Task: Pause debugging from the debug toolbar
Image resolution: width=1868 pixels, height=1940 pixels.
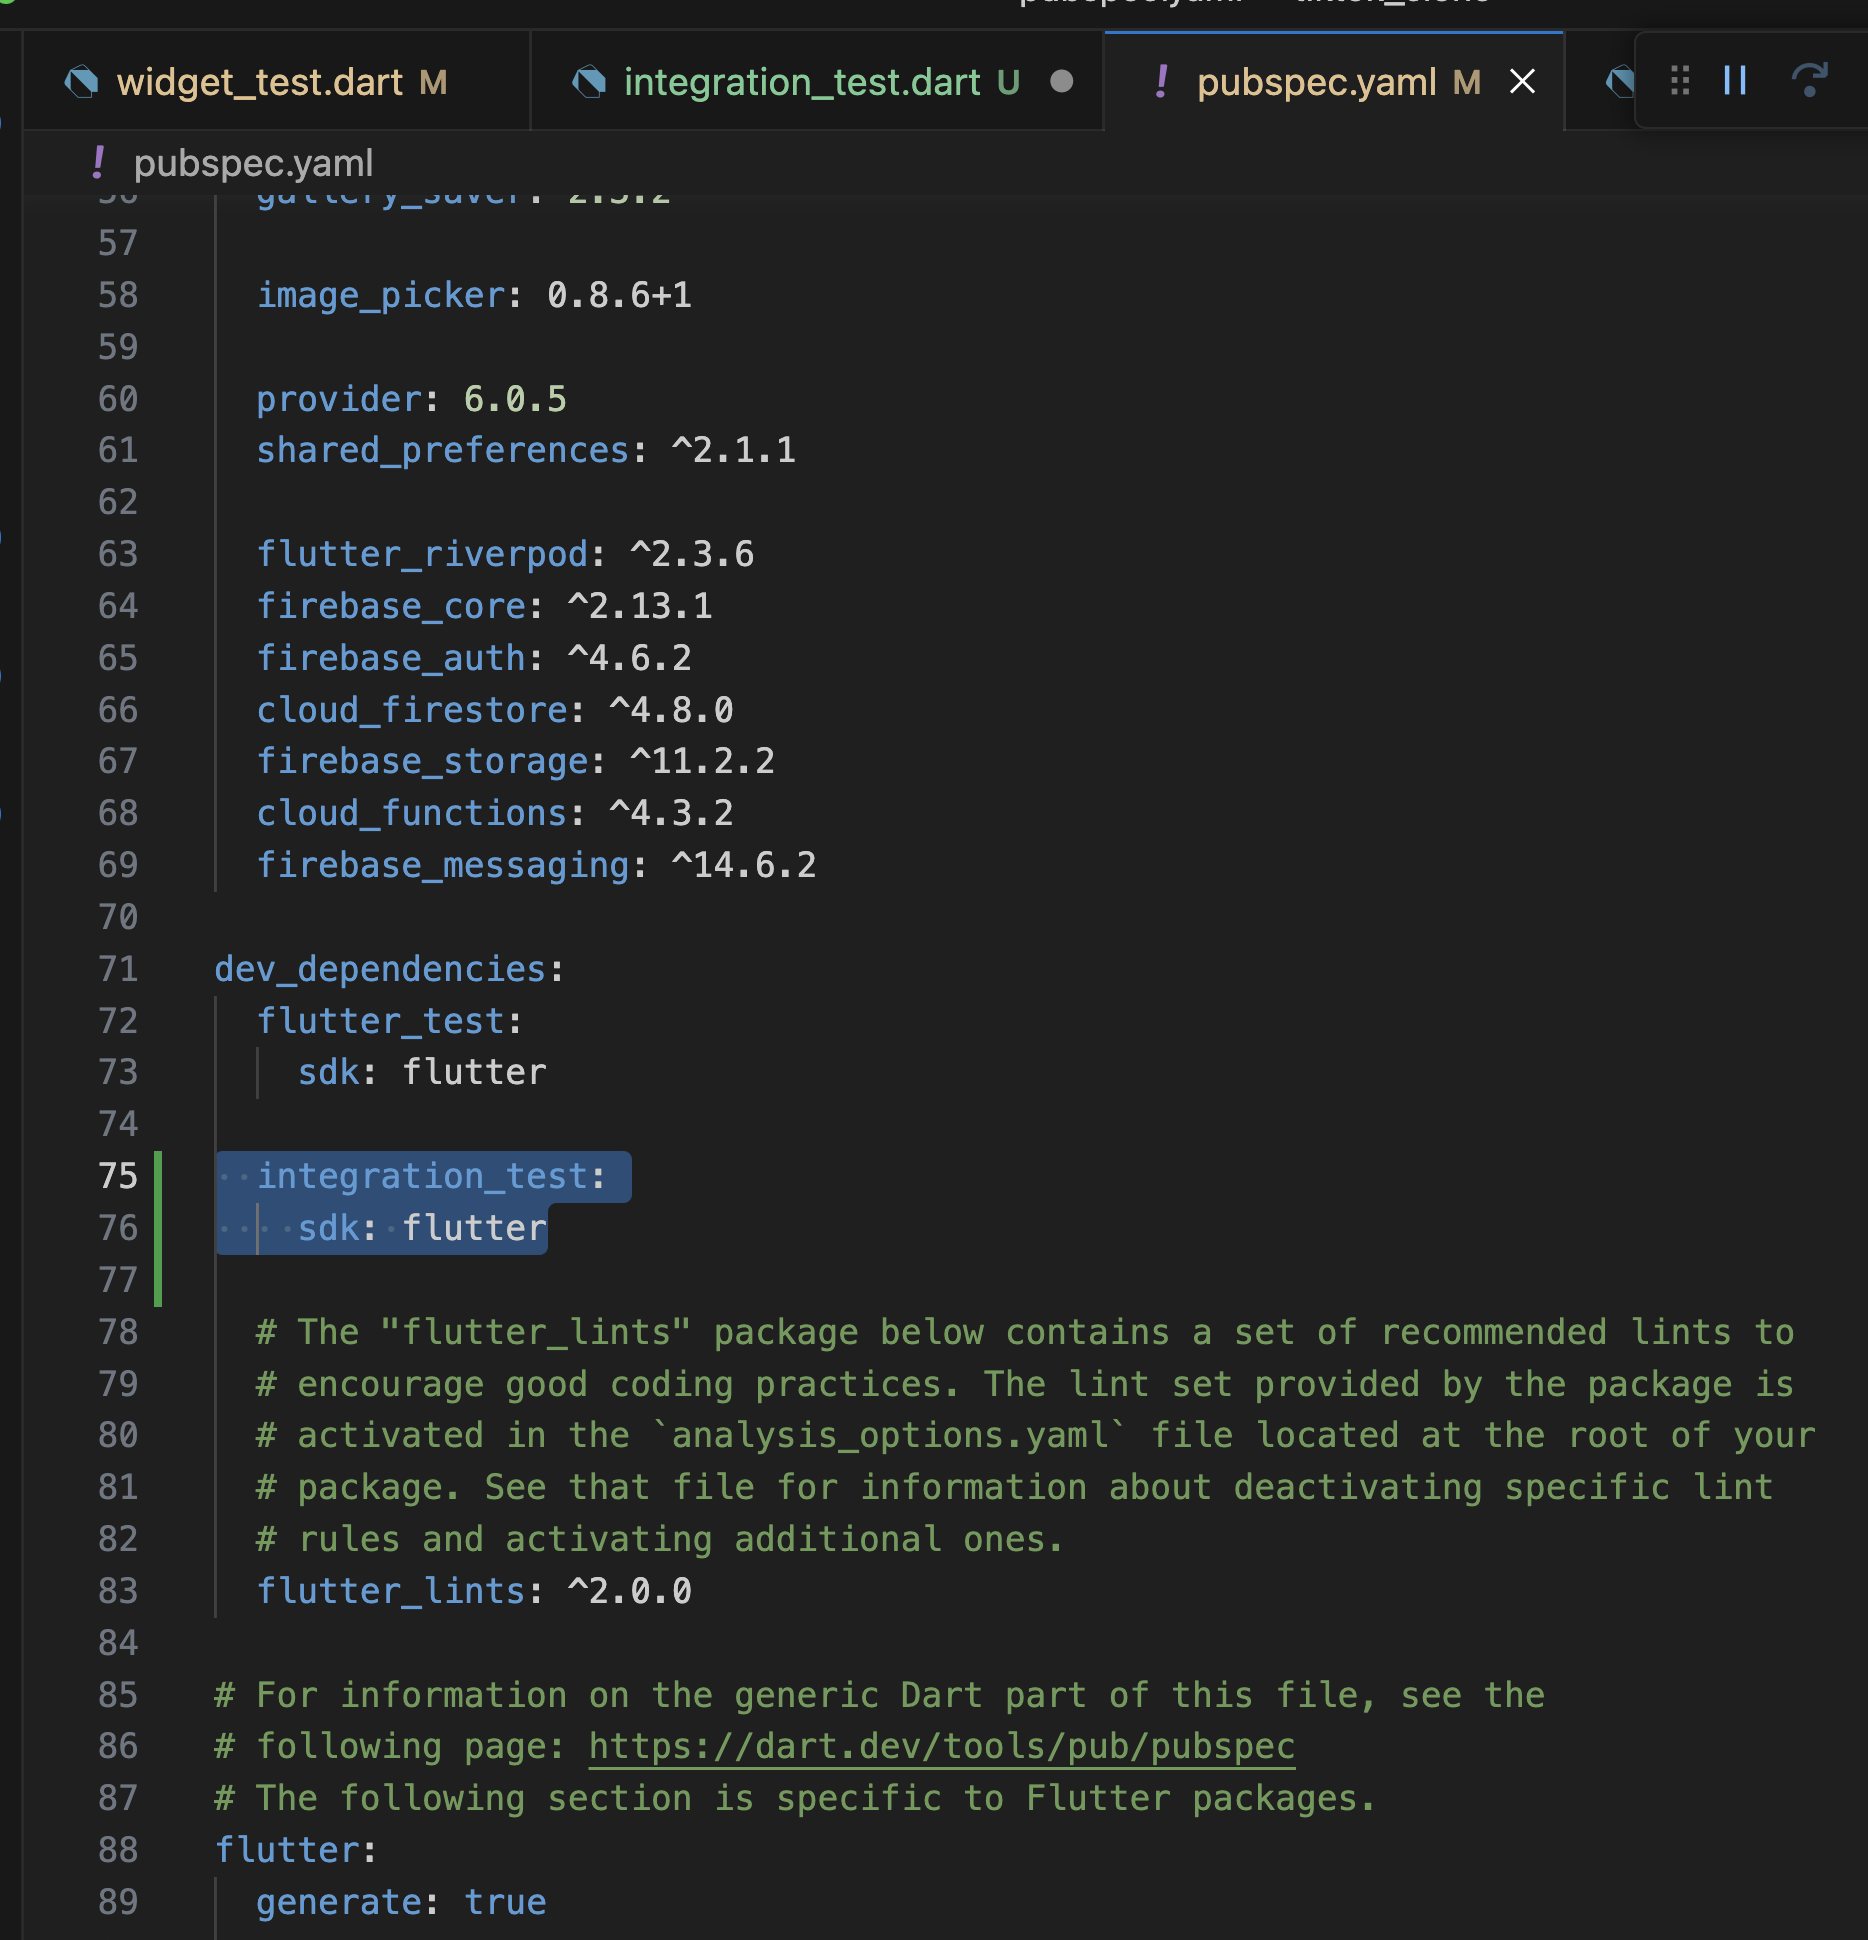Action: click(1735, 80)
